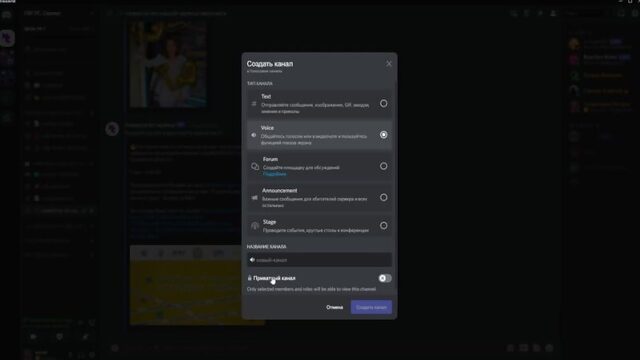Screen dimensions: 640x360
Task: Click the Stage broadcast icon
Action: coord(255,226)
